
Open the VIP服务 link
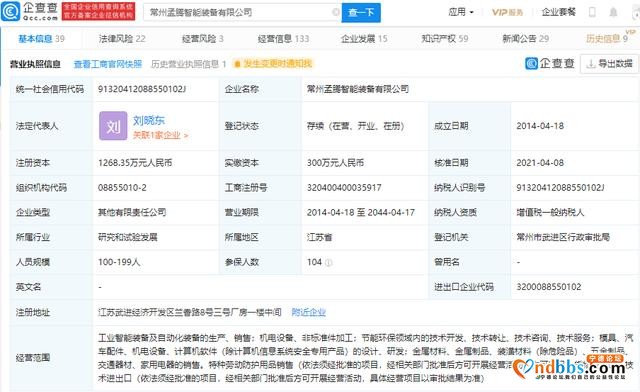point(507,12)
